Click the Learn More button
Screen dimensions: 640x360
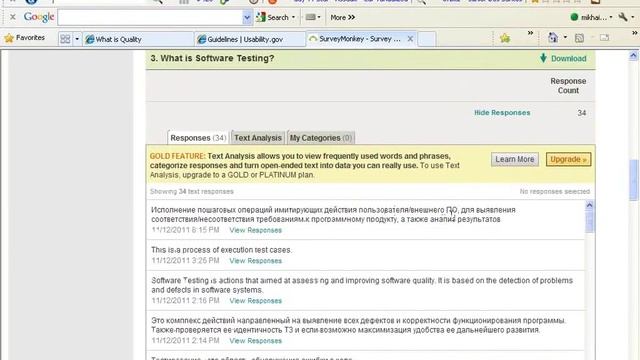(515, 159)
